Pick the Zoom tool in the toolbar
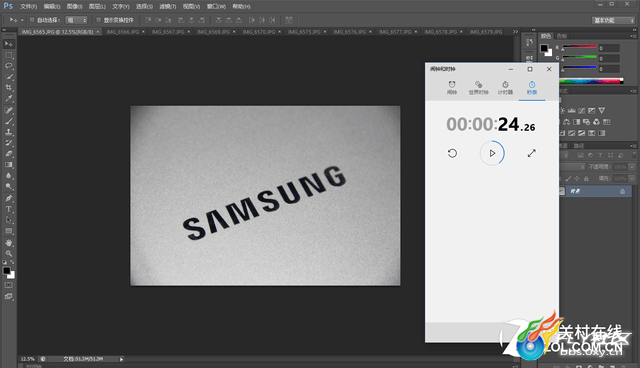 [x=9, y=253]
